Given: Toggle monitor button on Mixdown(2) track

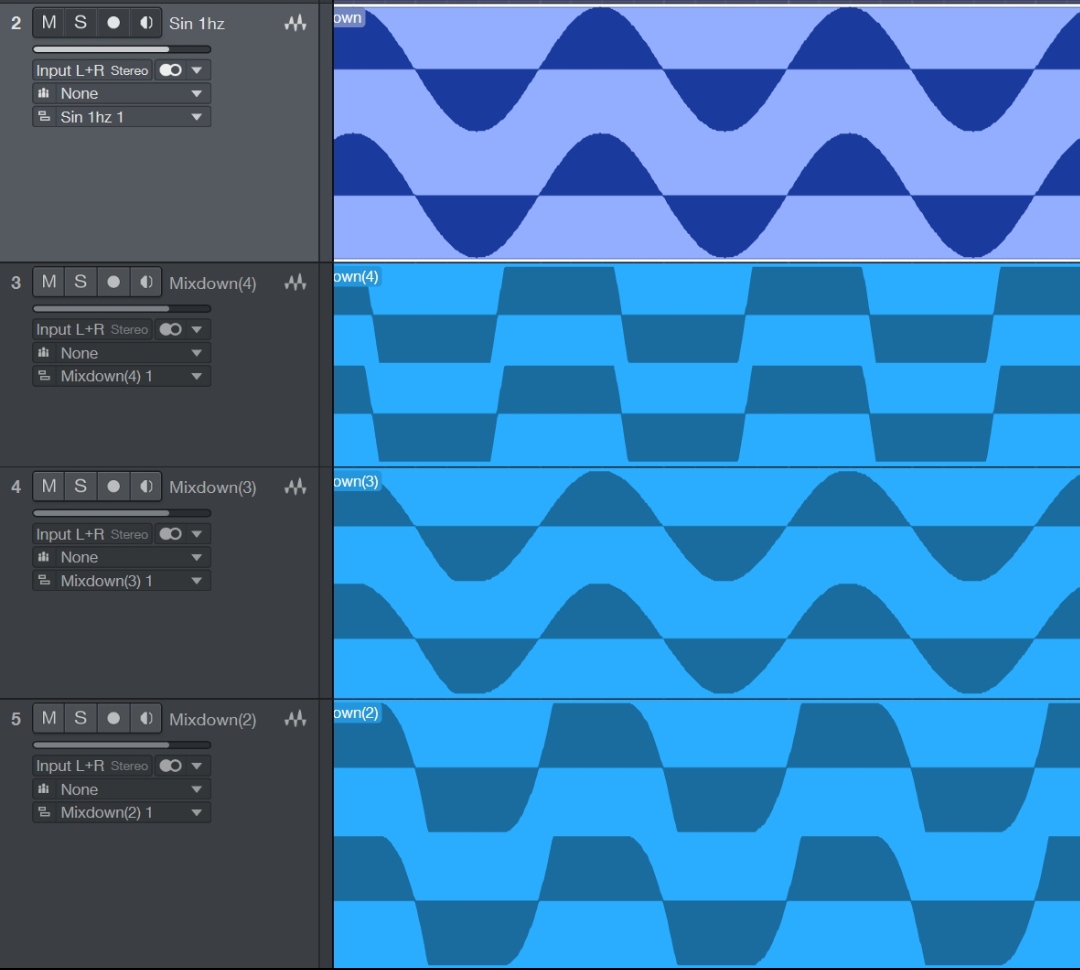Looking at the screenshot, I should coord(146,718).
